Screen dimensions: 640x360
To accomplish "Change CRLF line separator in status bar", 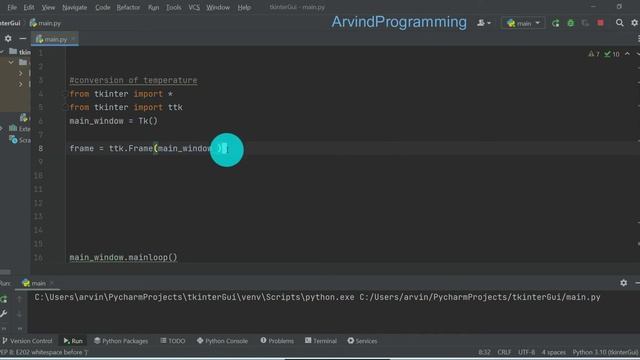I will (x=504, y=352).
